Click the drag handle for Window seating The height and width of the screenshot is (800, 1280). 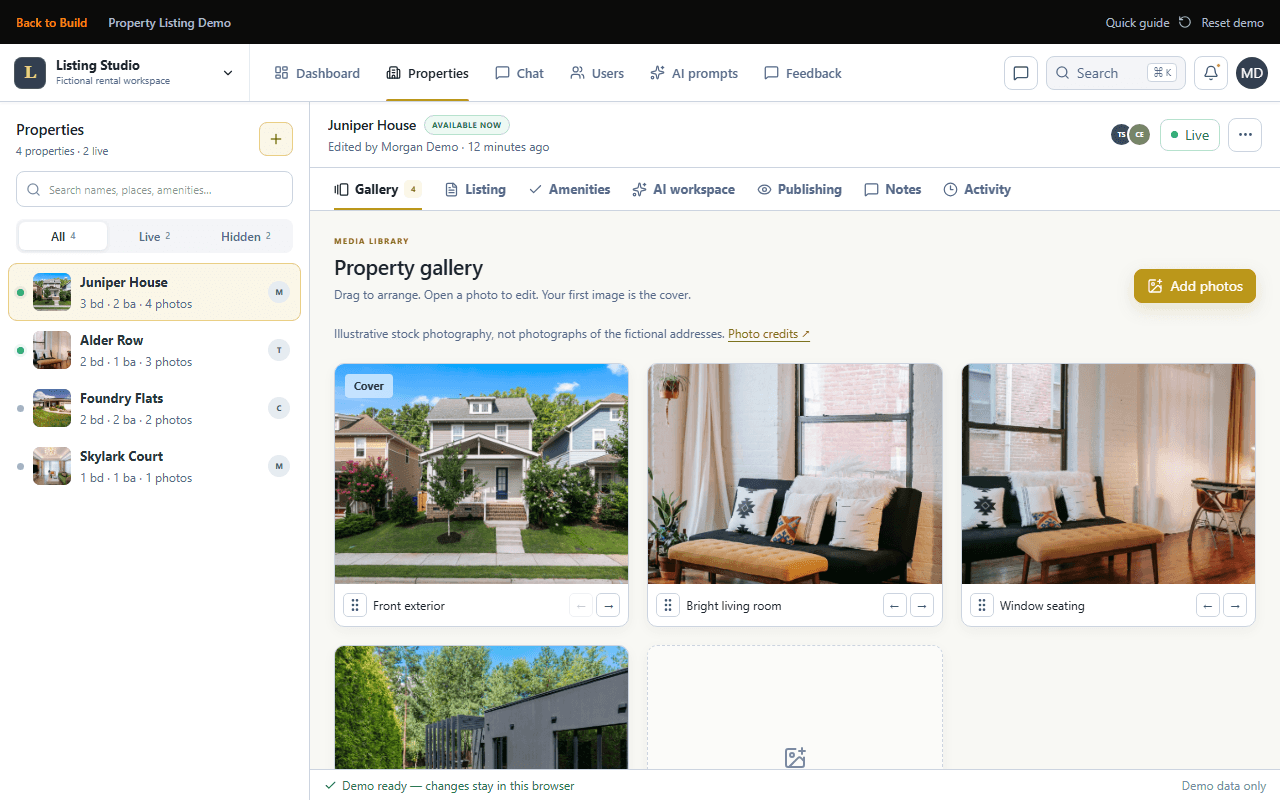point(982,606)
